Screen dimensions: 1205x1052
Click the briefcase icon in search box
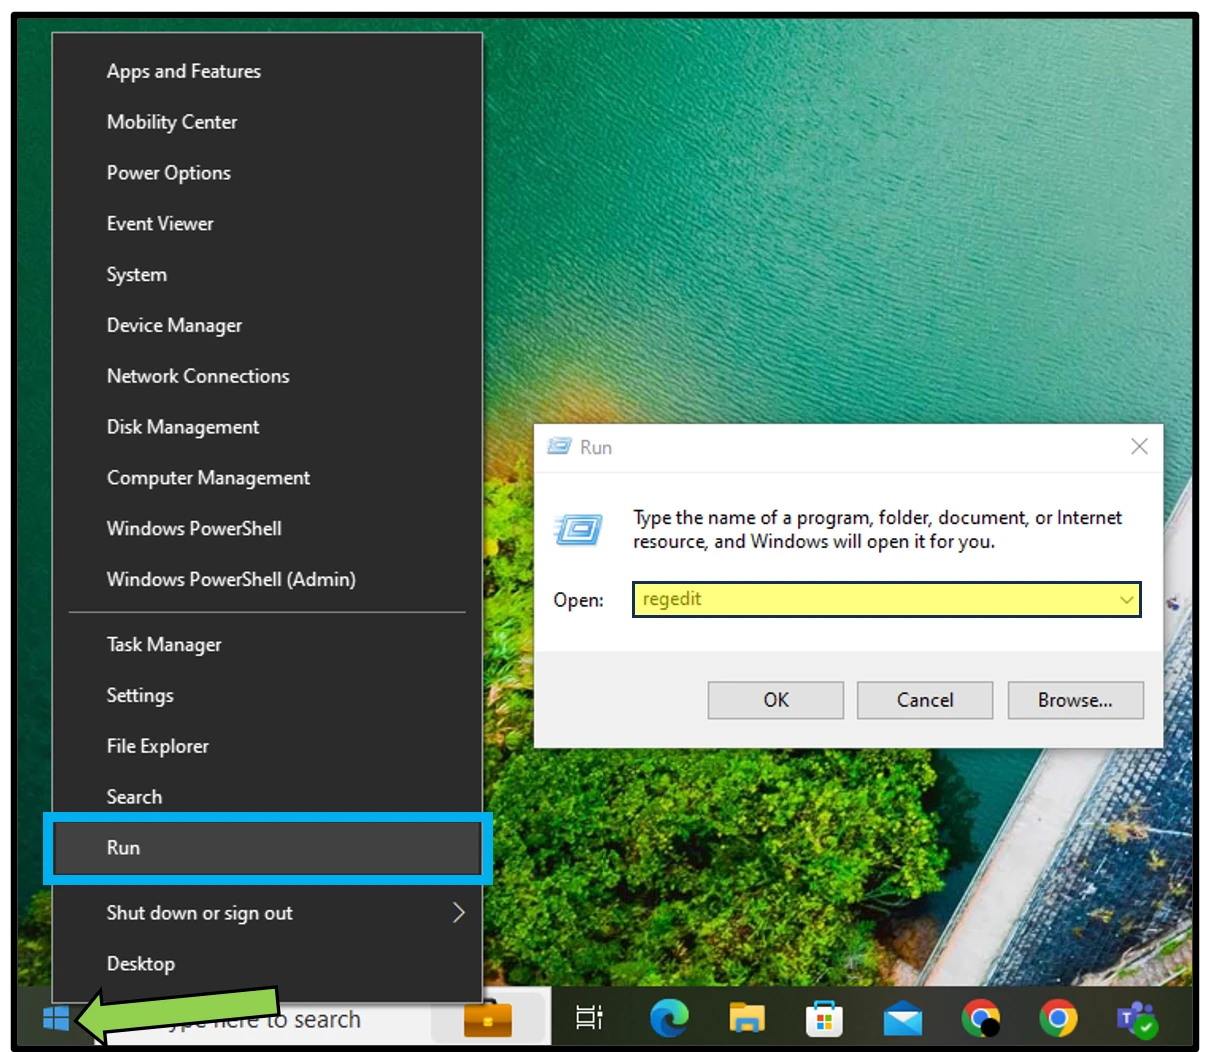pyautogui.click(x=488, y=1018)
